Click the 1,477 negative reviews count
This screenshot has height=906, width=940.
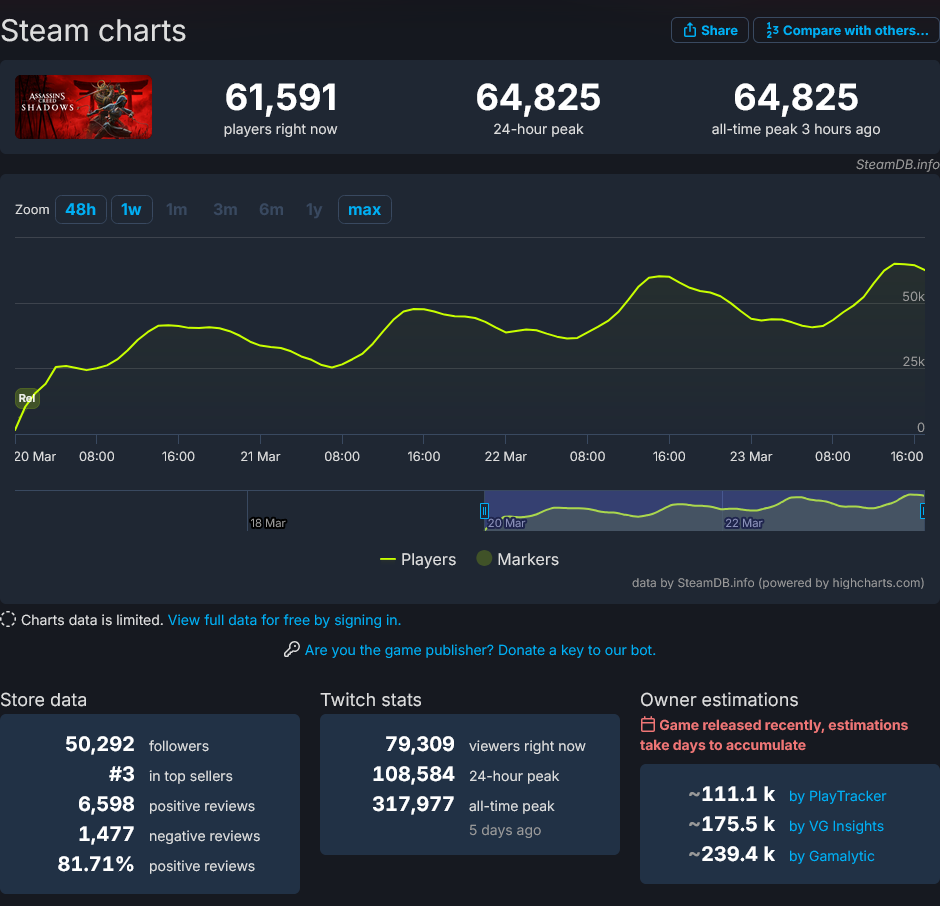tap(106, 834)
